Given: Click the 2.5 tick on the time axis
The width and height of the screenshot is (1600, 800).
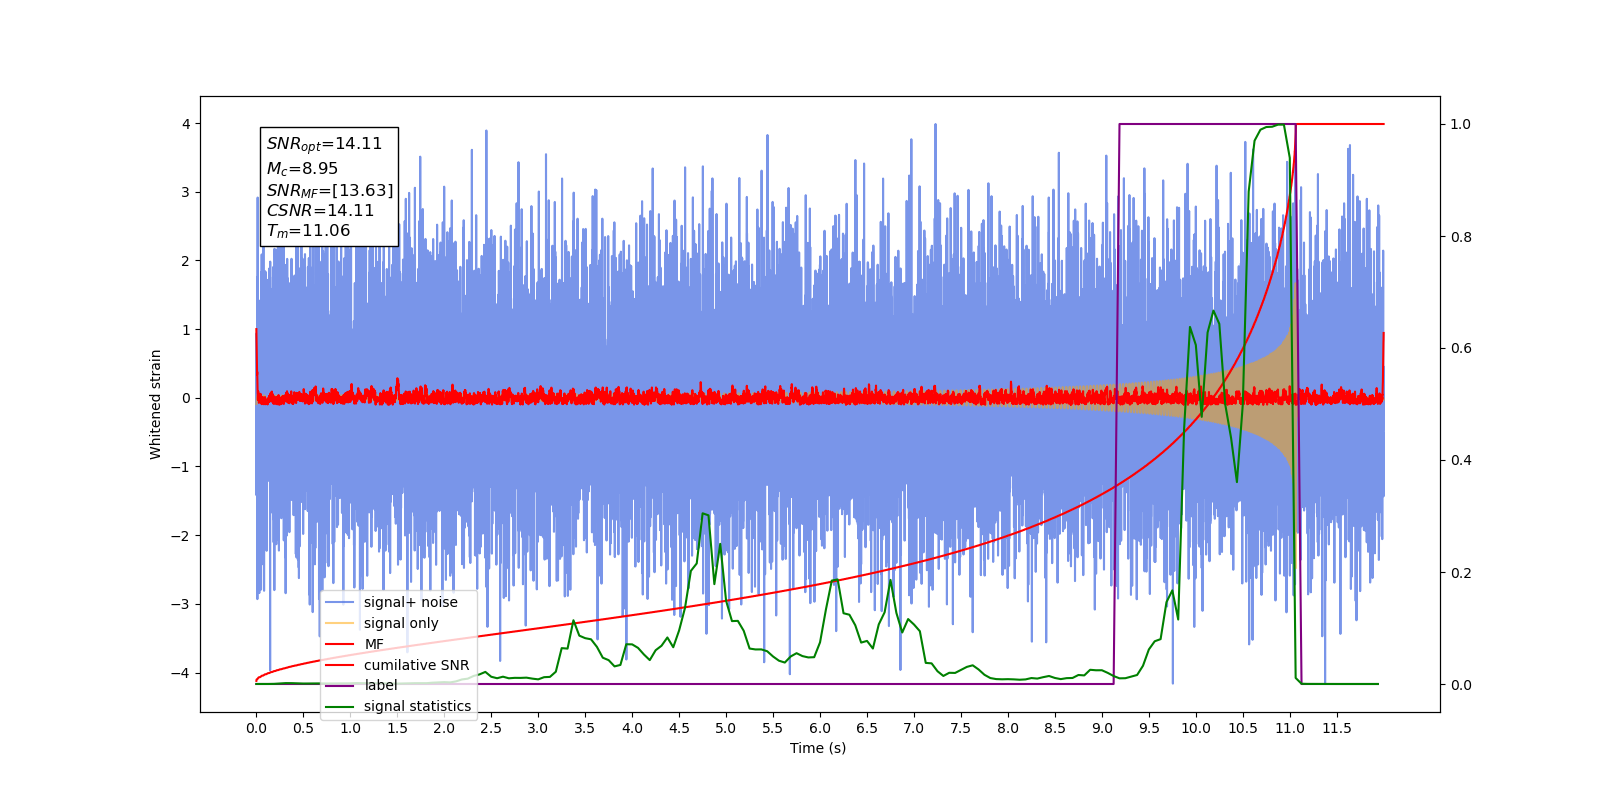Looking at the screenshot, I should 491,728.
